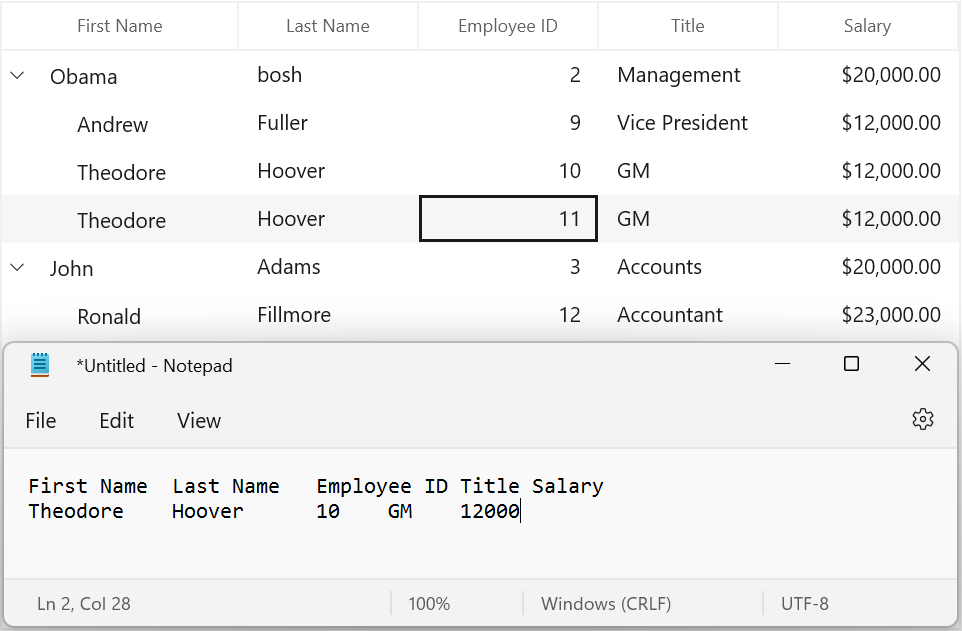The height and width of the screenshot is (631, 962).
Task: Click Employee ID cell showing 3
Action: coord(508,267)
